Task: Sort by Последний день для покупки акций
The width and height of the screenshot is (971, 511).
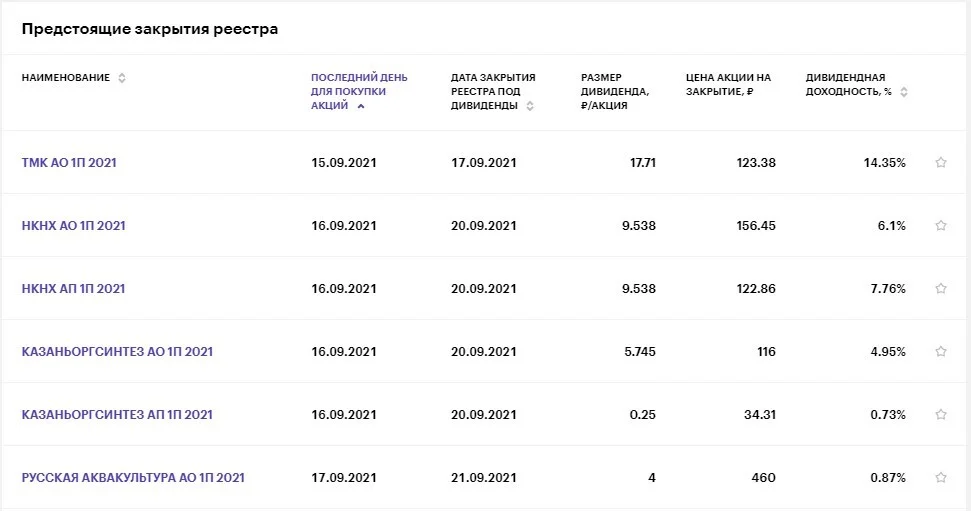Action: coord(359,92)
